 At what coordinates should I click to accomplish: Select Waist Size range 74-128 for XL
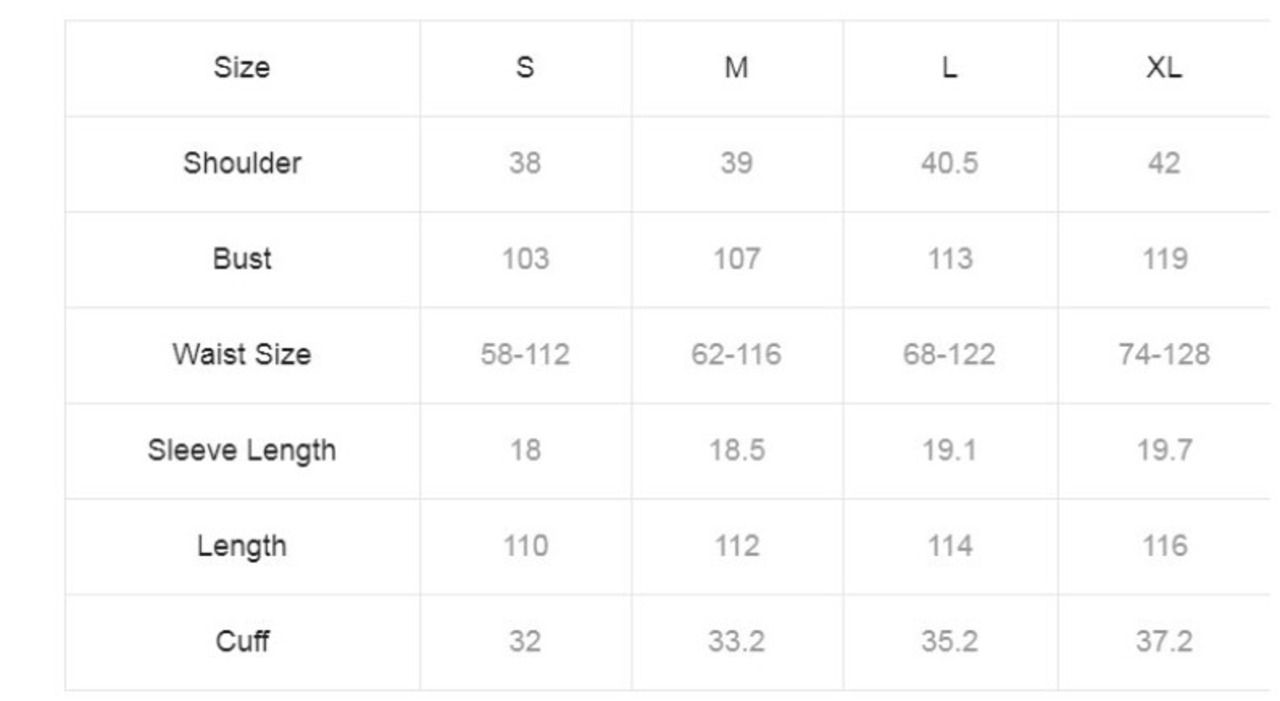tap(1164, 355)
